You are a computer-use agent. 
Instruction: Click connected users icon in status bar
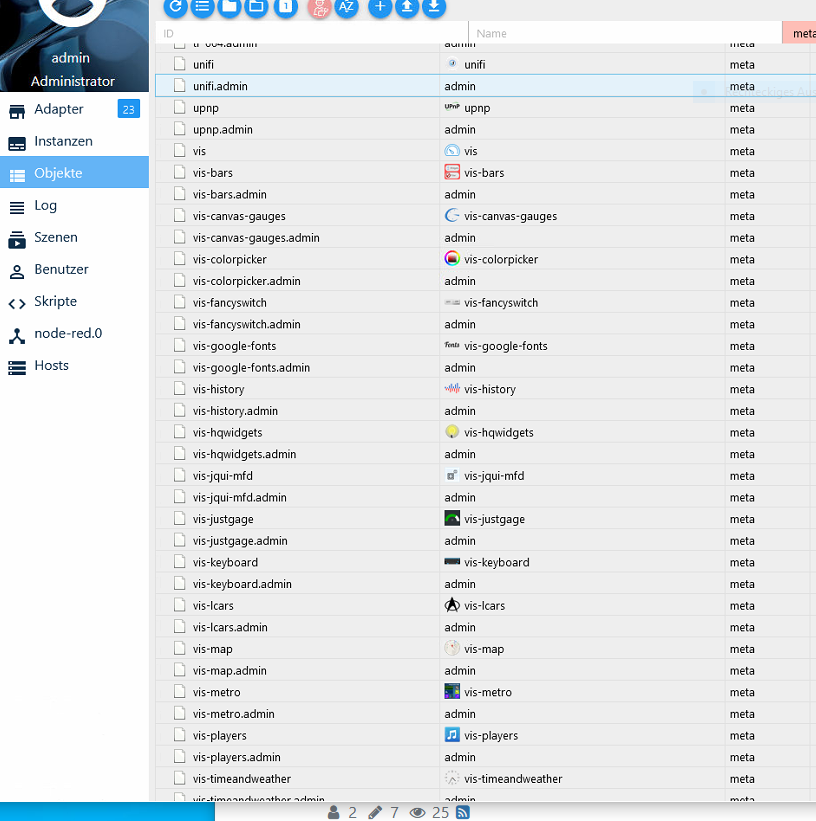coord(334,812)
